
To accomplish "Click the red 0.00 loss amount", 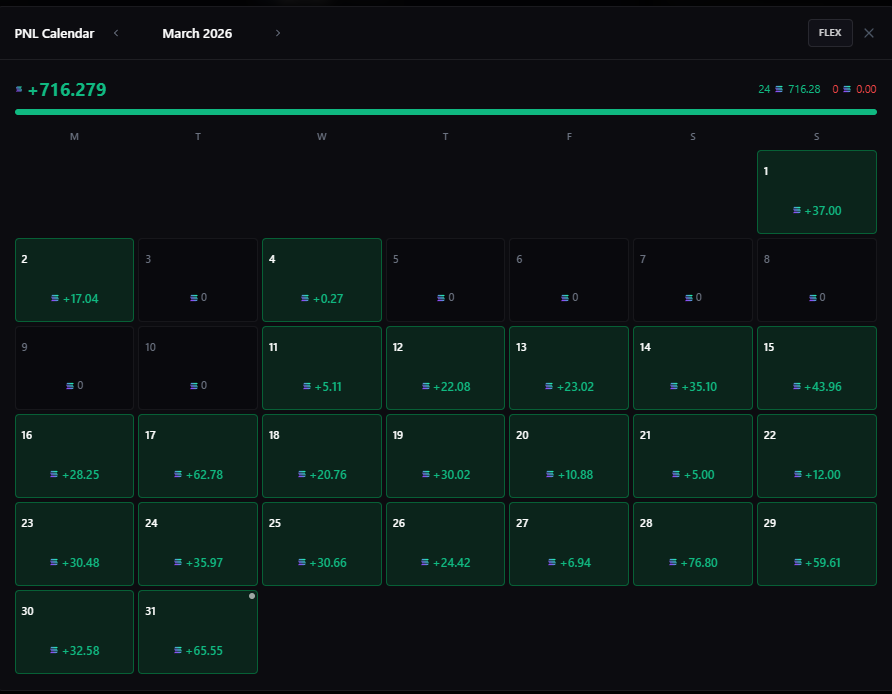I will (x=866, y=89).
